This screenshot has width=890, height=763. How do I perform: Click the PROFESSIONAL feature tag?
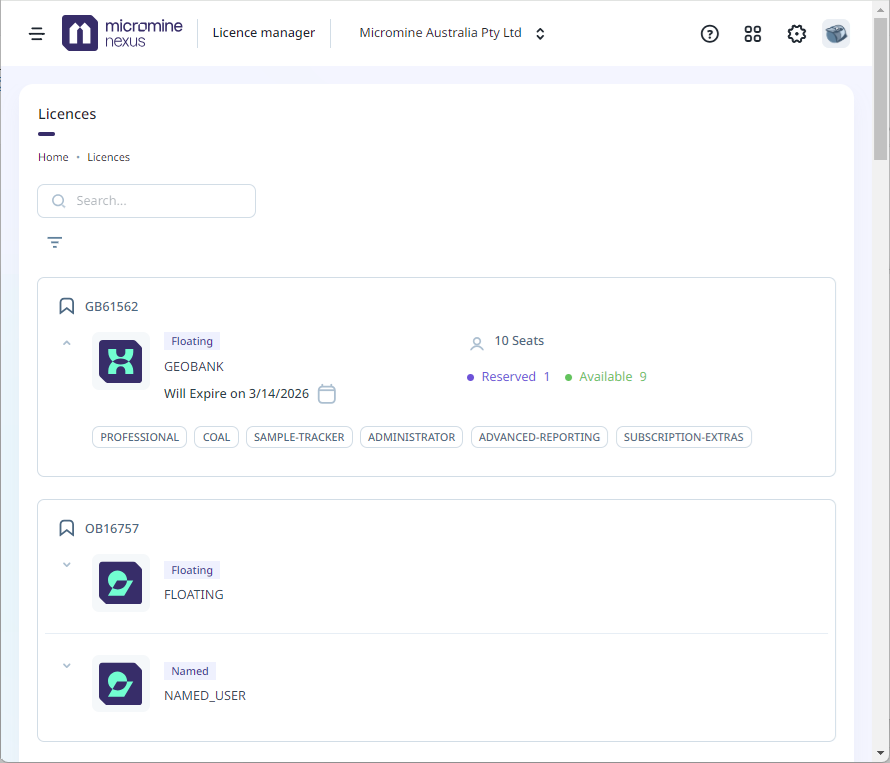tap(139, 437)
